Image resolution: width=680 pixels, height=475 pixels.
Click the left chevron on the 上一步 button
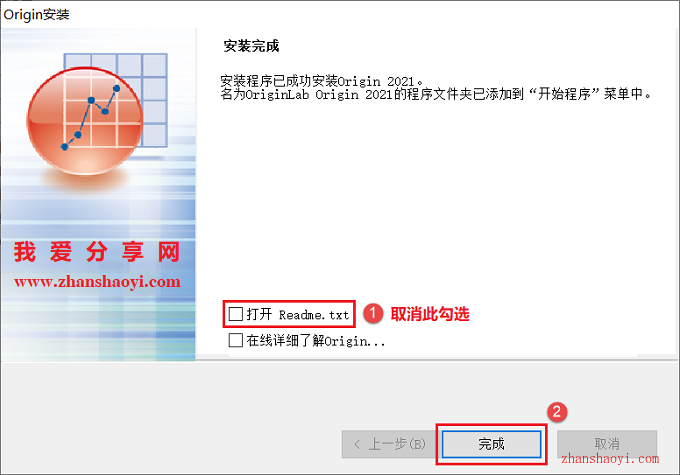pyautogui.click(x=357, y=444)
